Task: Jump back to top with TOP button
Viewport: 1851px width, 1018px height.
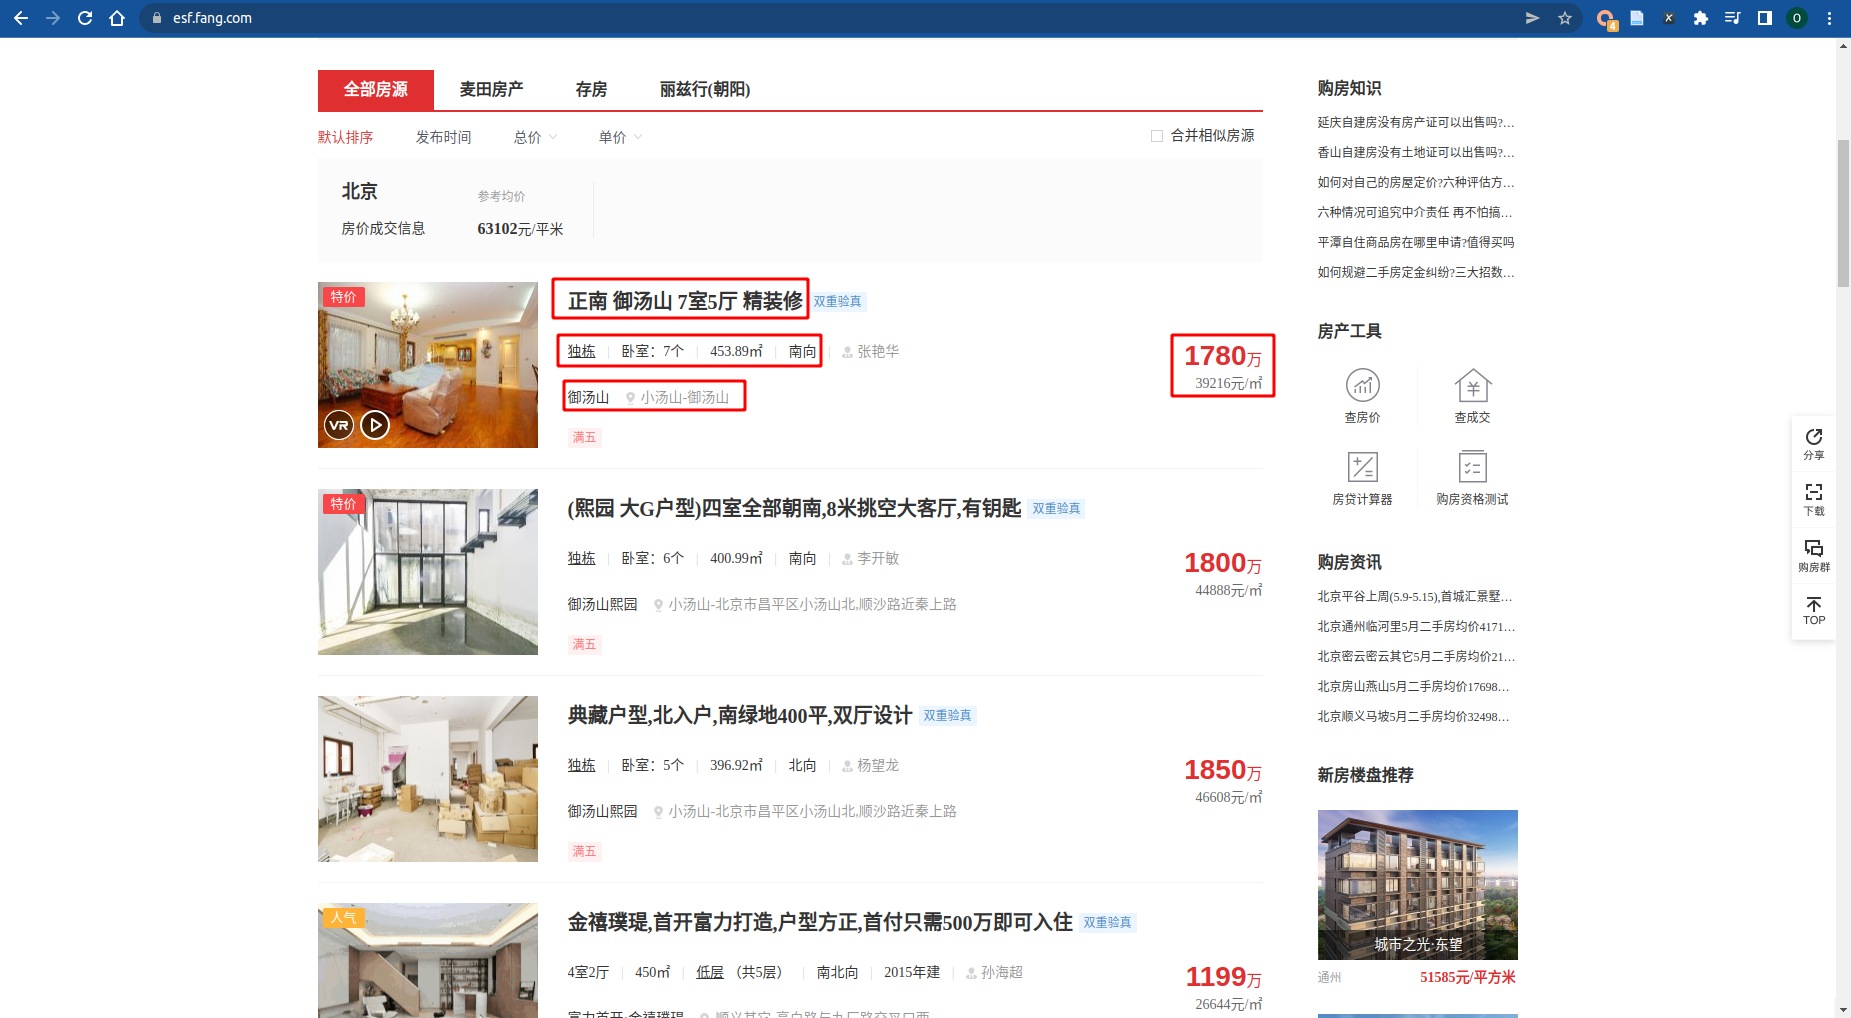Action: (1813, 610)
